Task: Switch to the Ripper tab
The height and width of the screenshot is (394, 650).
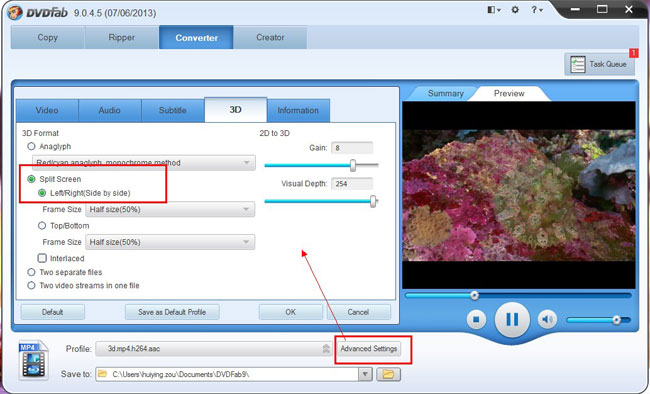Action: 122,37
